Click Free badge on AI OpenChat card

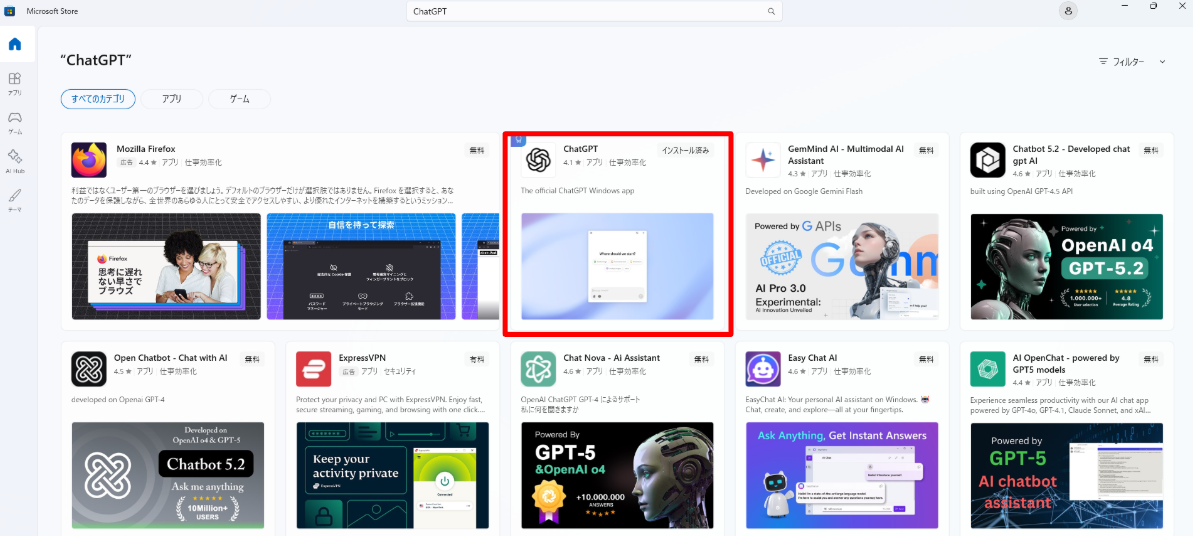pyautogui.click(x=1150, y=359)
